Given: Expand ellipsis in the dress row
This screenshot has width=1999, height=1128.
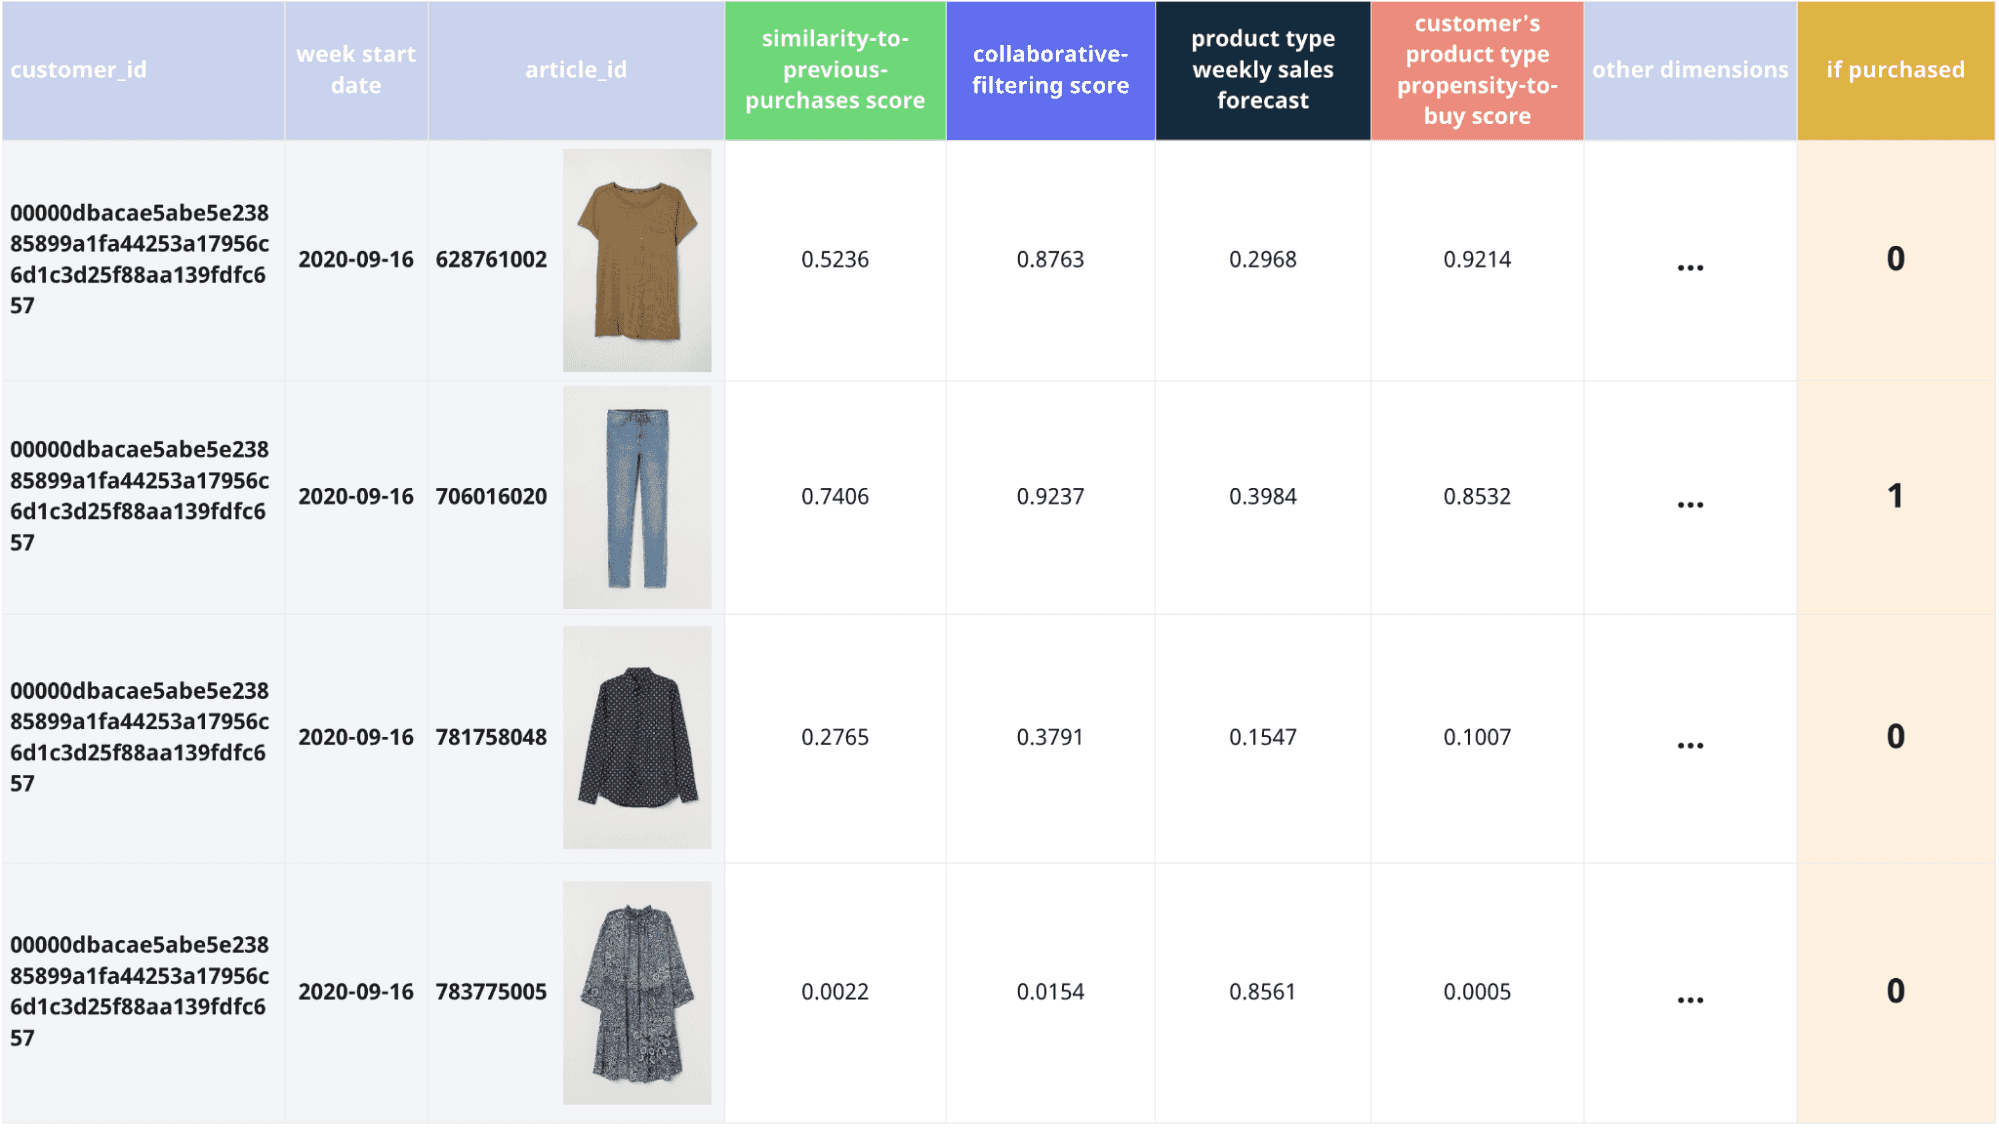Looking at the screenshot, I should [1690, 999].
